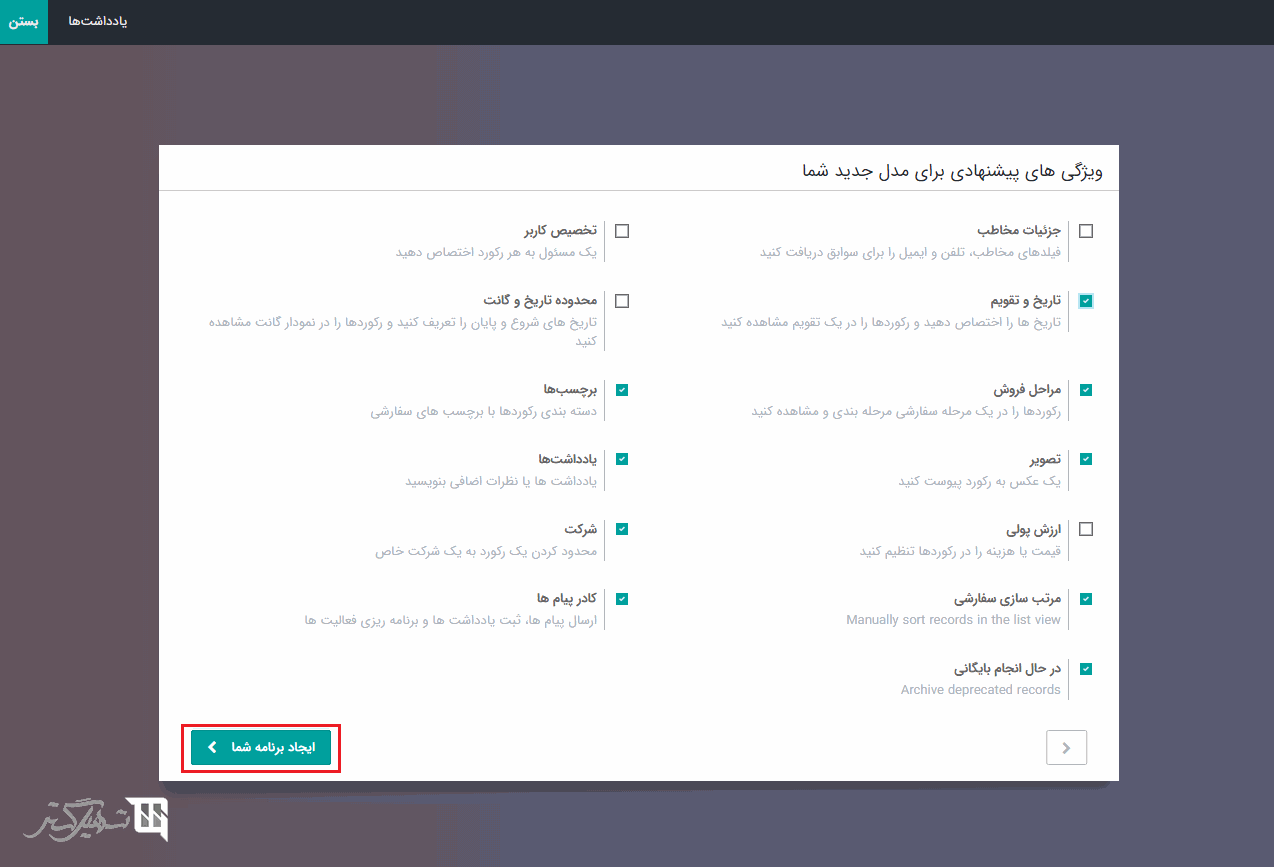Image resolution: width=1274 pixels, height=867 pixels.
Task: Toggle the یادداشت‌ها feature checkbox
Action: [622, 459]
